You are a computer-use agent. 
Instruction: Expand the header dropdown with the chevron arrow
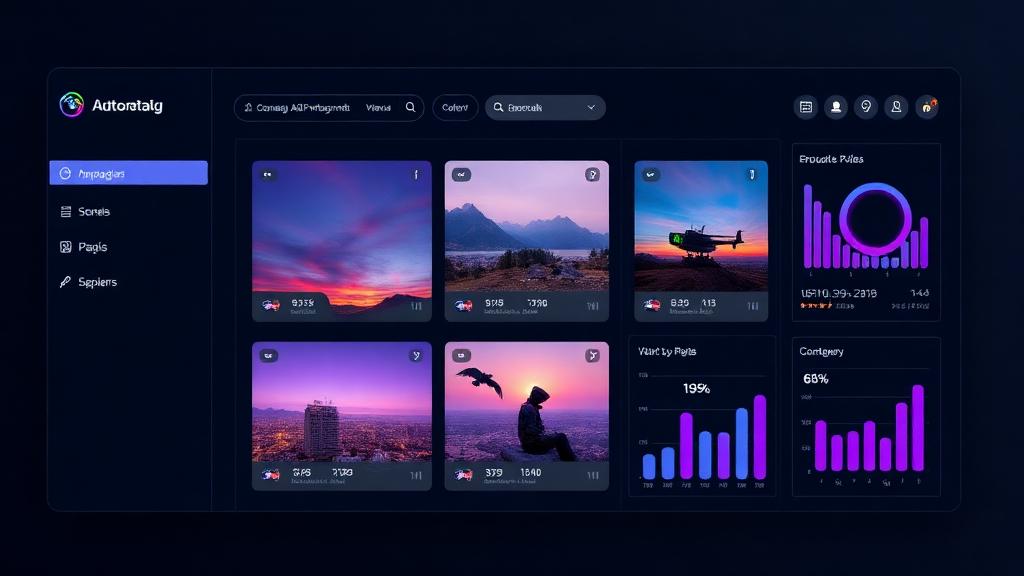pos(545,108)
